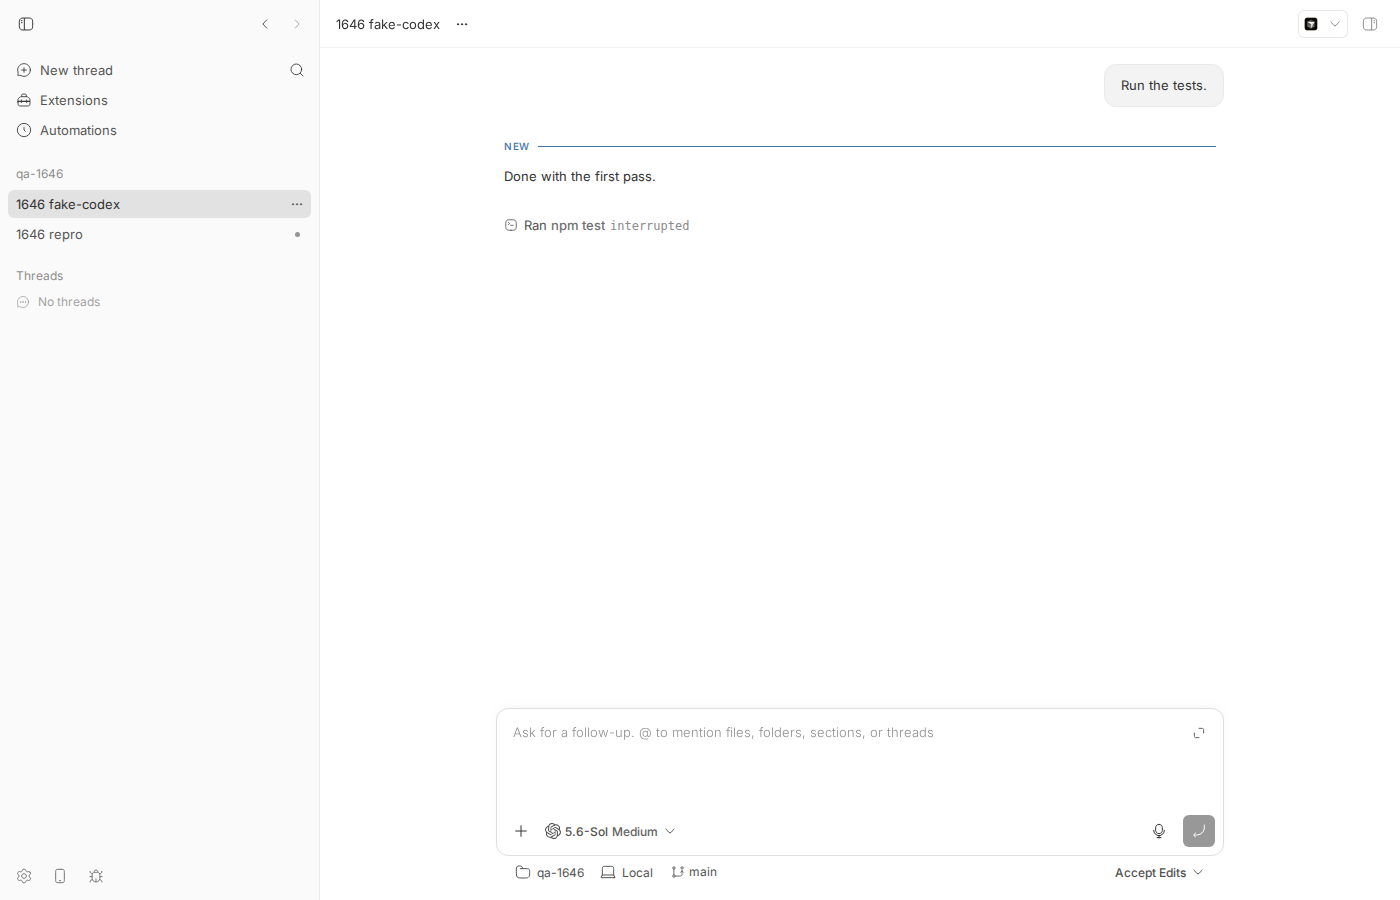Click the 1646 fake-codex title in header
Screen dimensions: 1400x900
(388, 24)
